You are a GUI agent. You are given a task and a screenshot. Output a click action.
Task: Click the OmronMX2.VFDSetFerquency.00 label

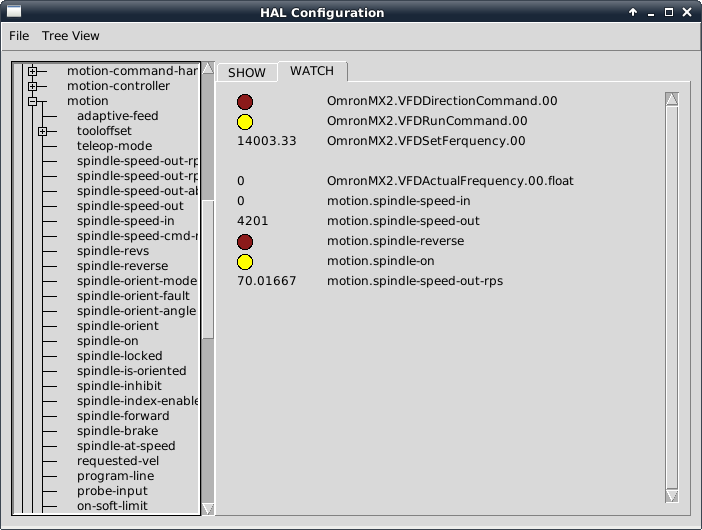click(426, 141)
